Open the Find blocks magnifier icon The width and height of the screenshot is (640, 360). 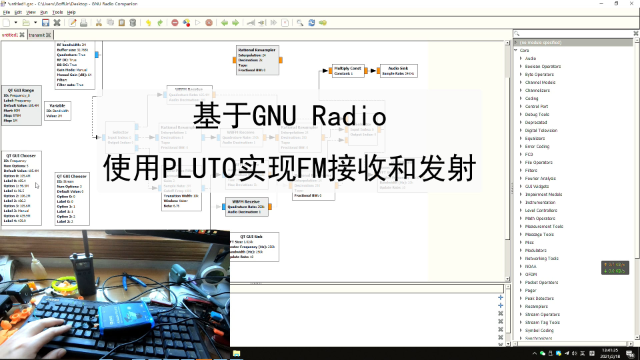(300, 23)
